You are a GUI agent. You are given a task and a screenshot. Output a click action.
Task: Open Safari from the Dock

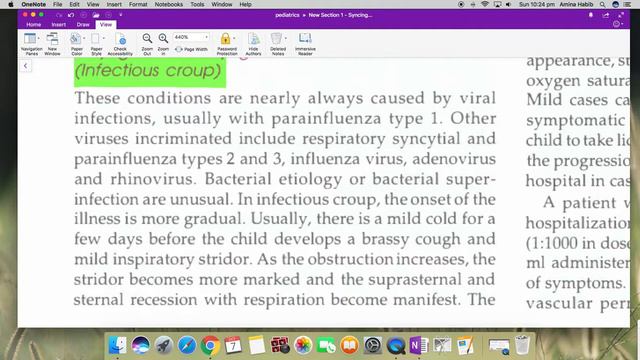[x=187, y=345]
